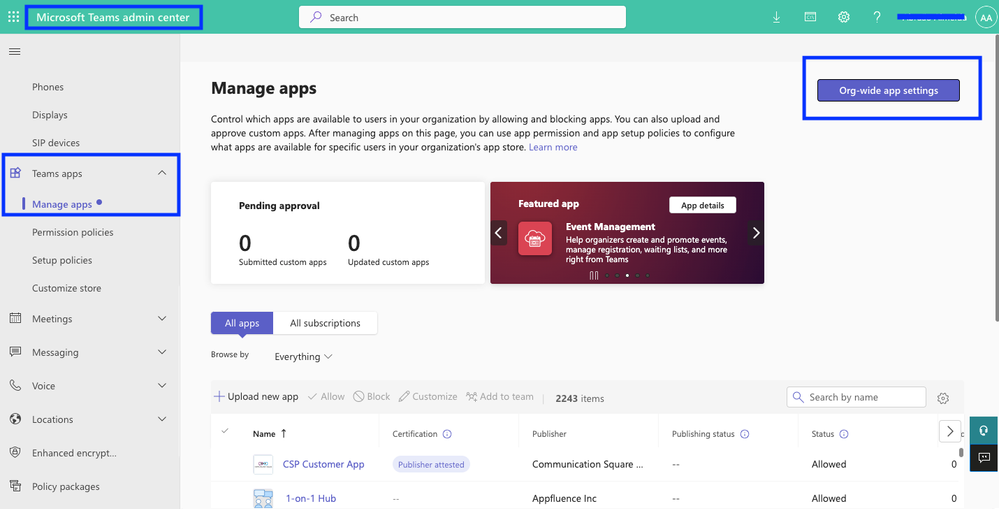Open the CSP Customer App link
This screenshot has width=999, height=509.
(x=324, y=464)
